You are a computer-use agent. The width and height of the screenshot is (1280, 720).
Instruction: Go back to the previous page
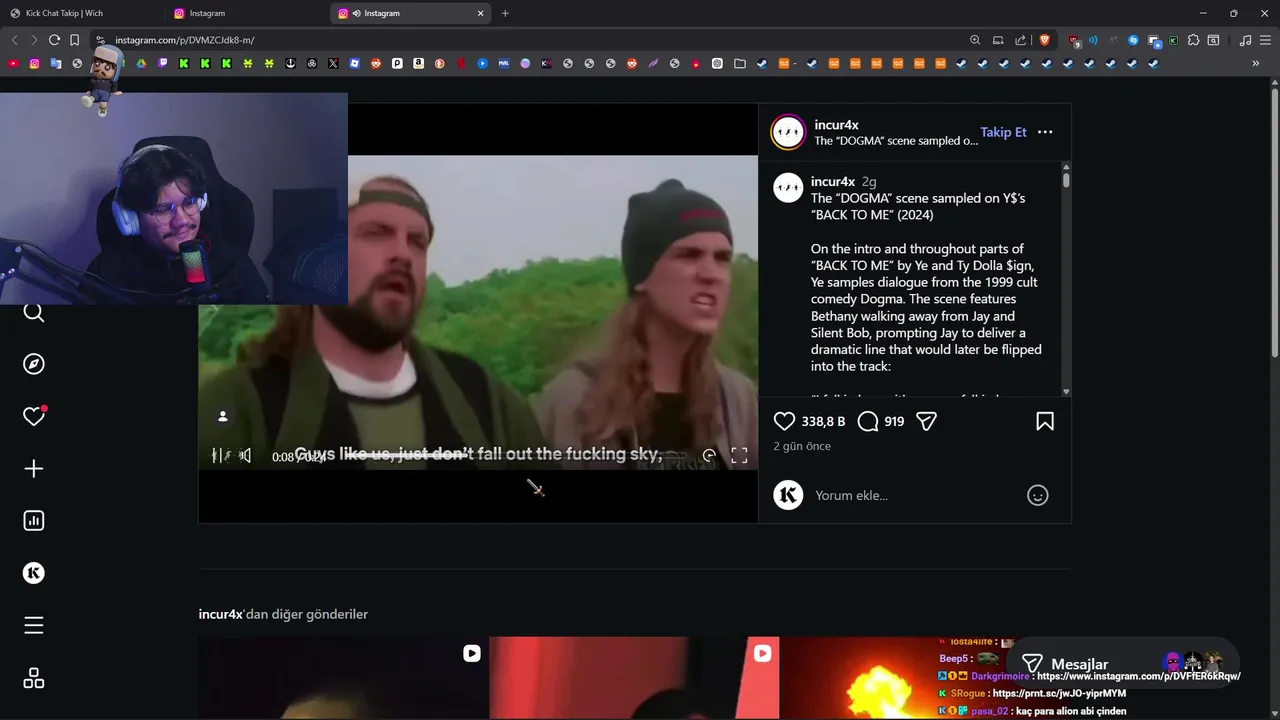click(x=14, y=40)
